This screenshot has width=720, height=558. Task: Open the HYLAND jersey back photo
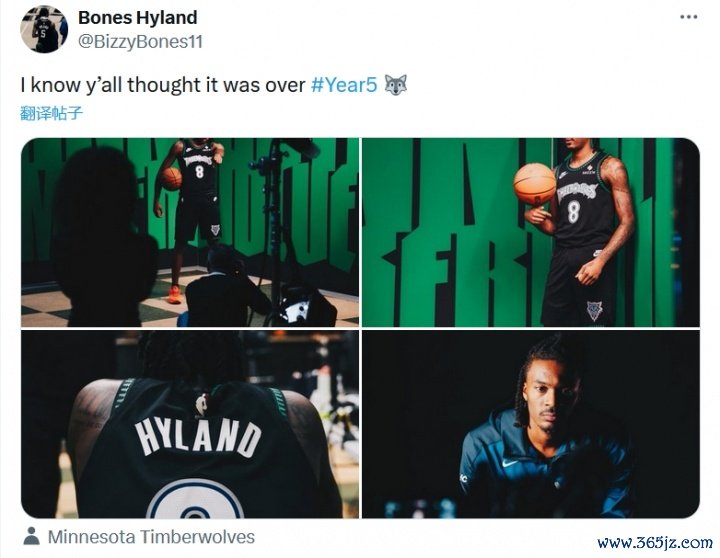[190, 424]
